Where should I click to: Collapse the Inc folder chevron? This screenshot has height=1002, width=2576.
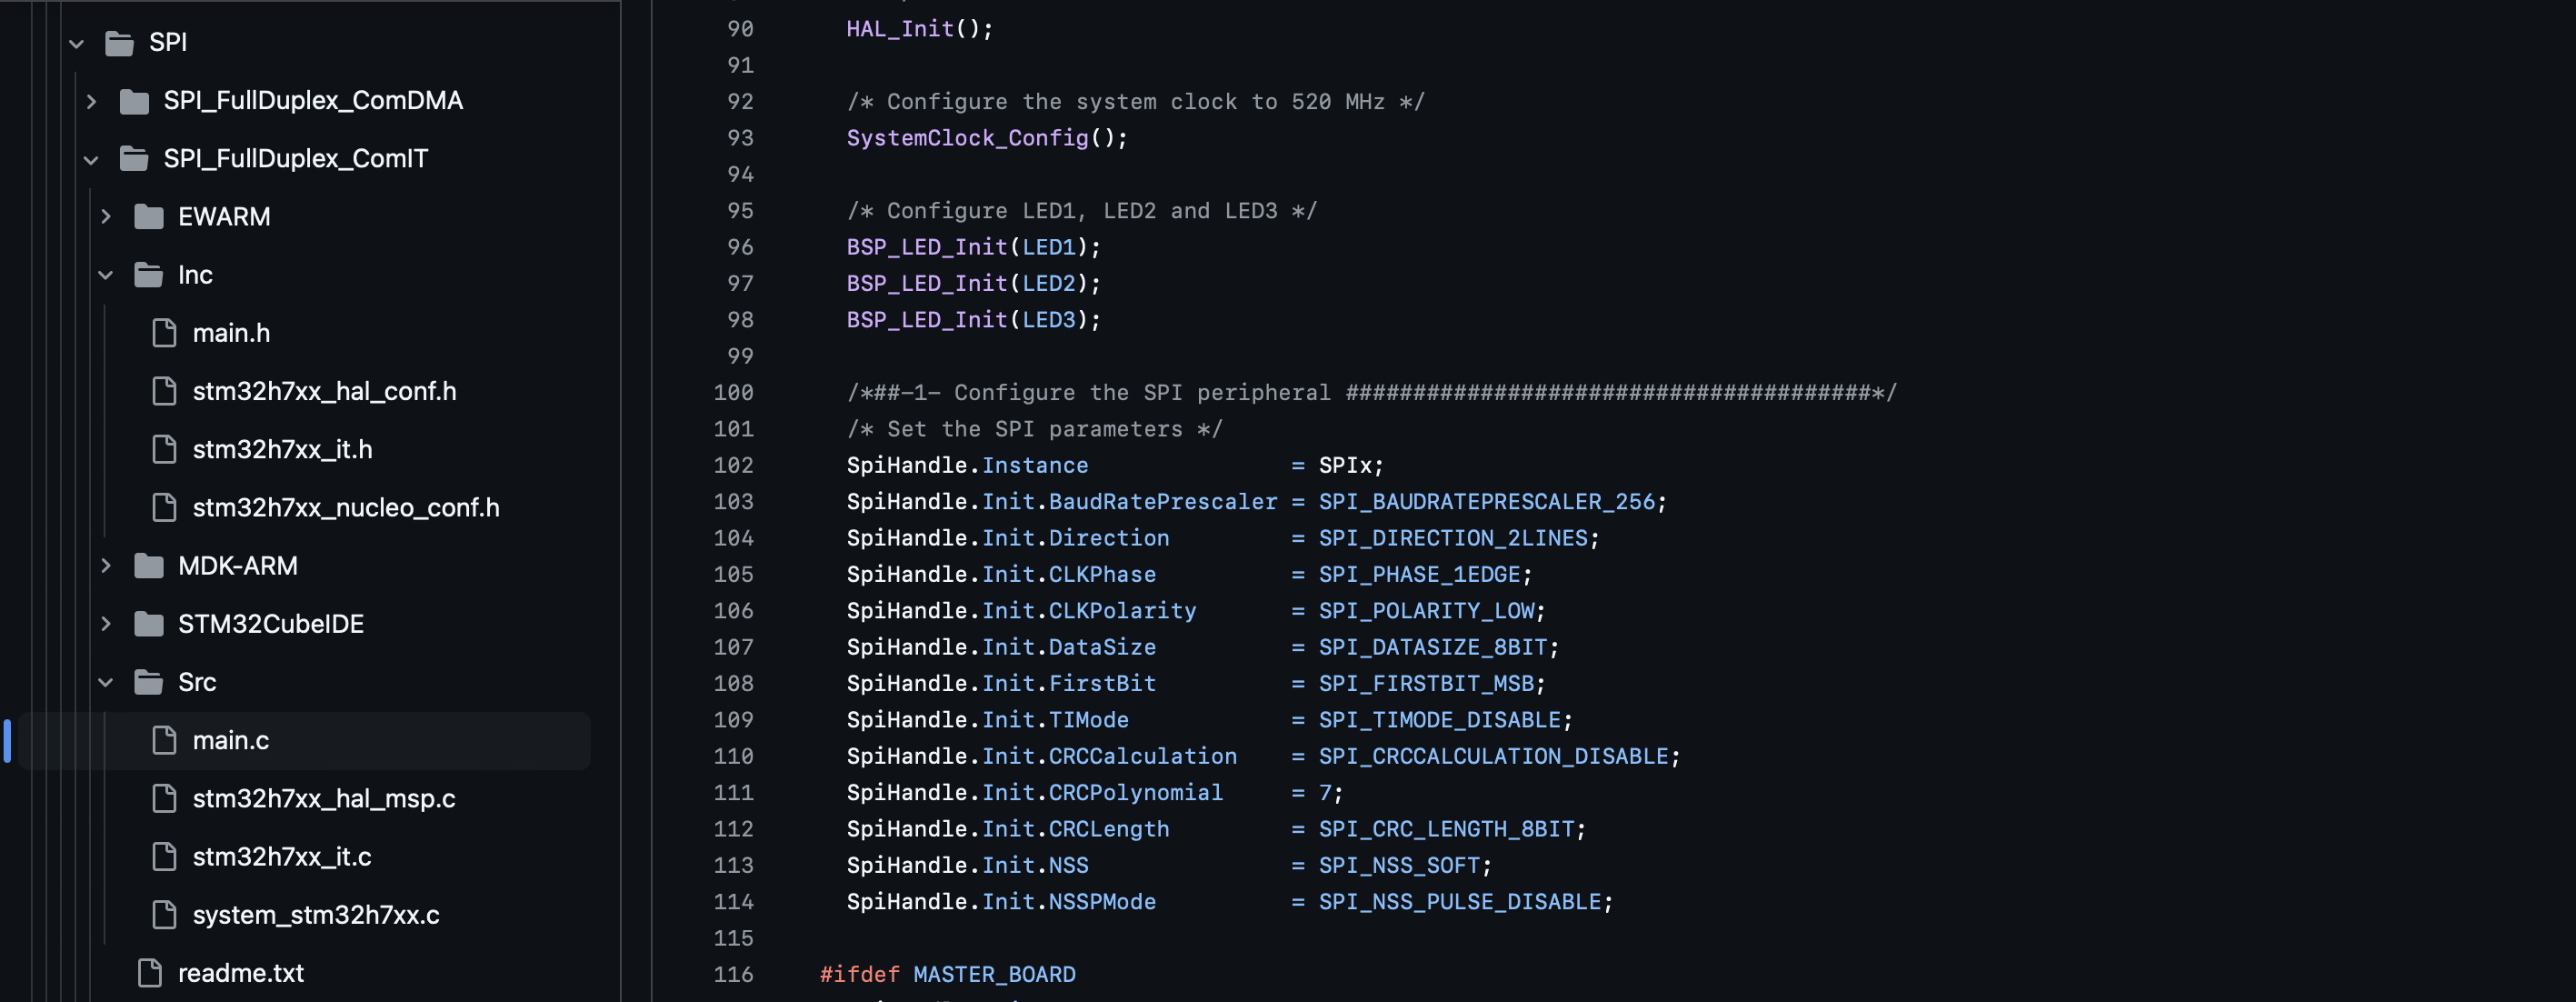click(x=106, y=275)
